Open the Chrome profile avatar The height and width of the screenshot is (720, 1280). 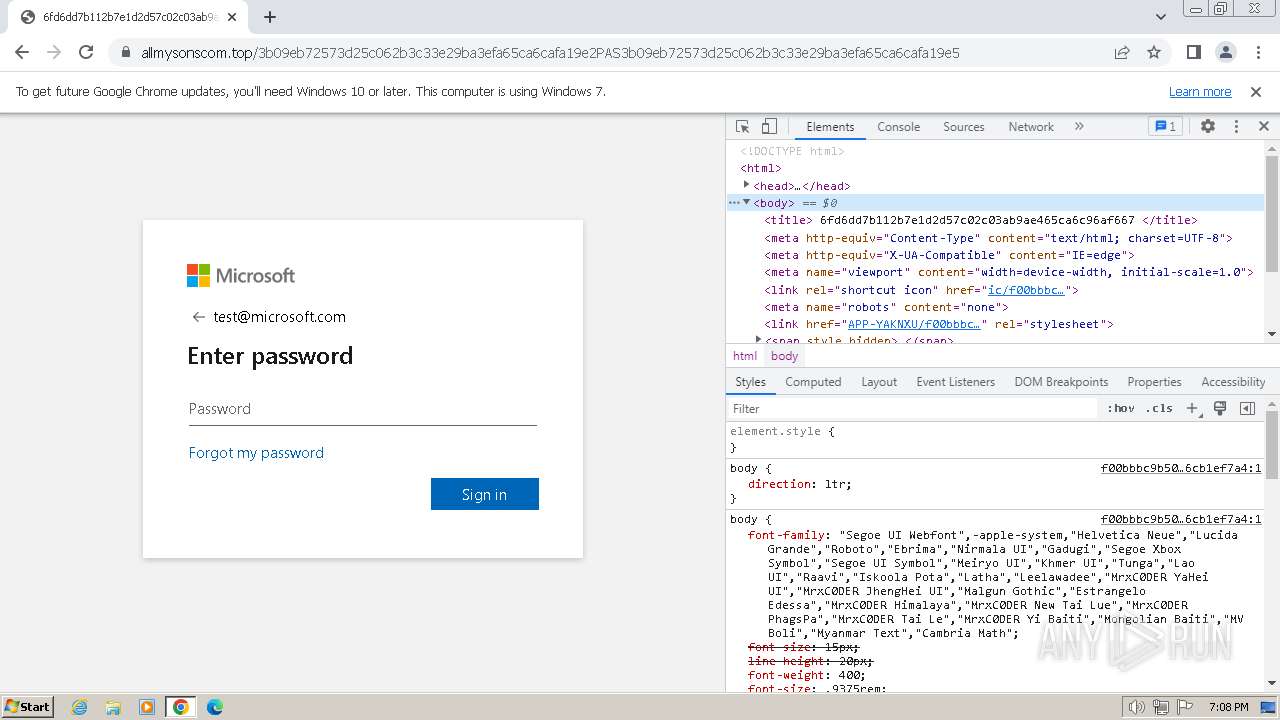1225,52
